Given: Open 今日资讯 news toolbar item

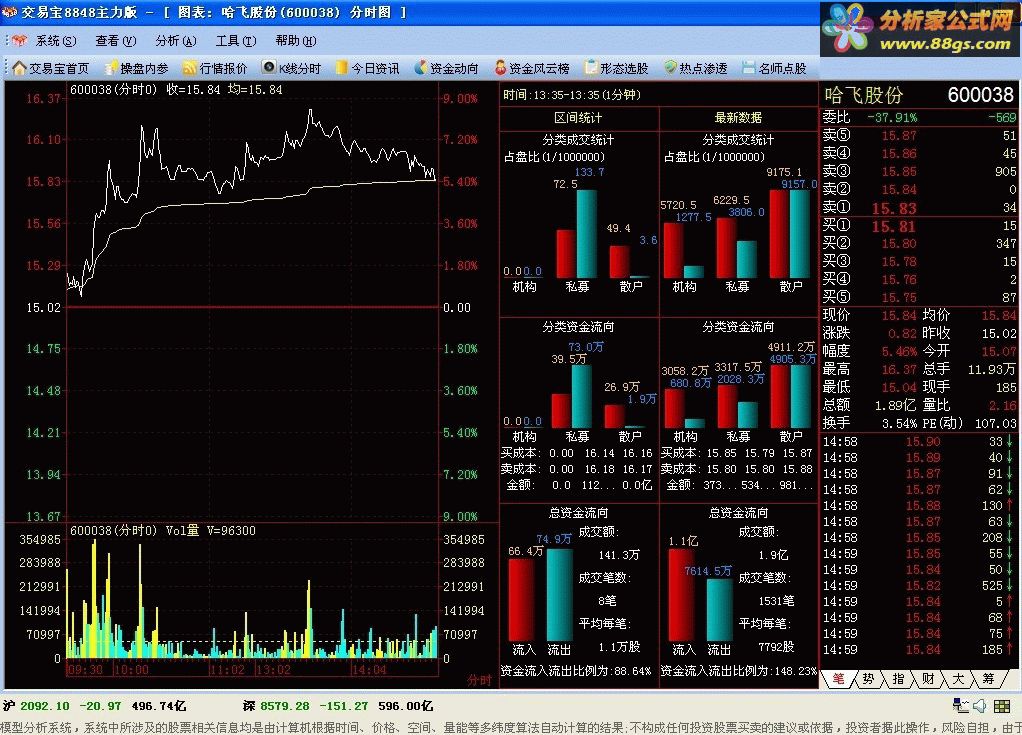Looking at the screenshot, I should point(368,68).
